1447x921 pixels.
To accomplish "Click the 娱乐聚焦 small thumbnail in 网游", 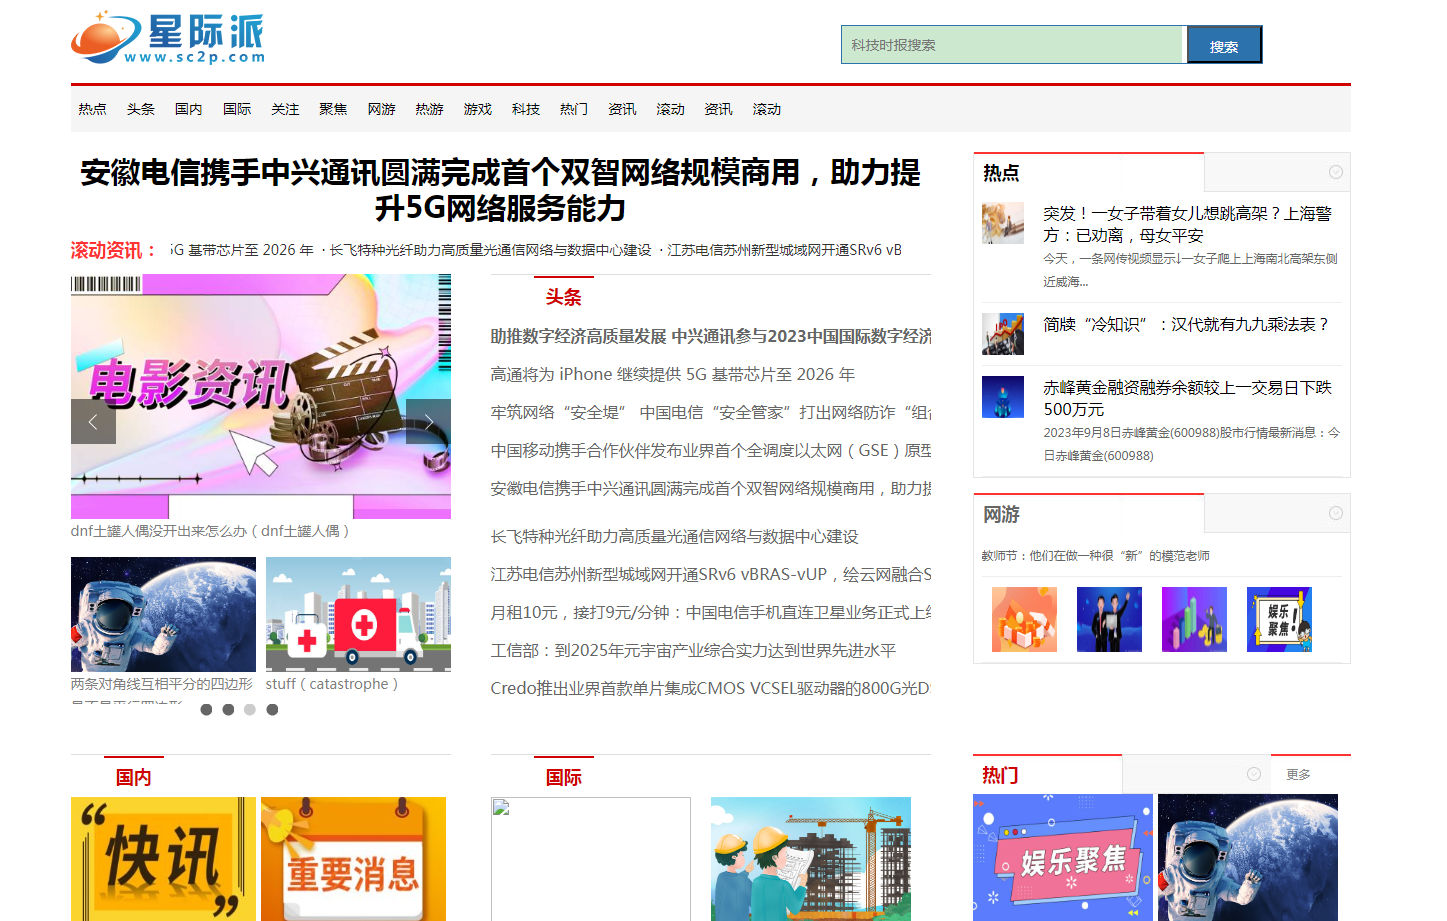I will 1279,619.
